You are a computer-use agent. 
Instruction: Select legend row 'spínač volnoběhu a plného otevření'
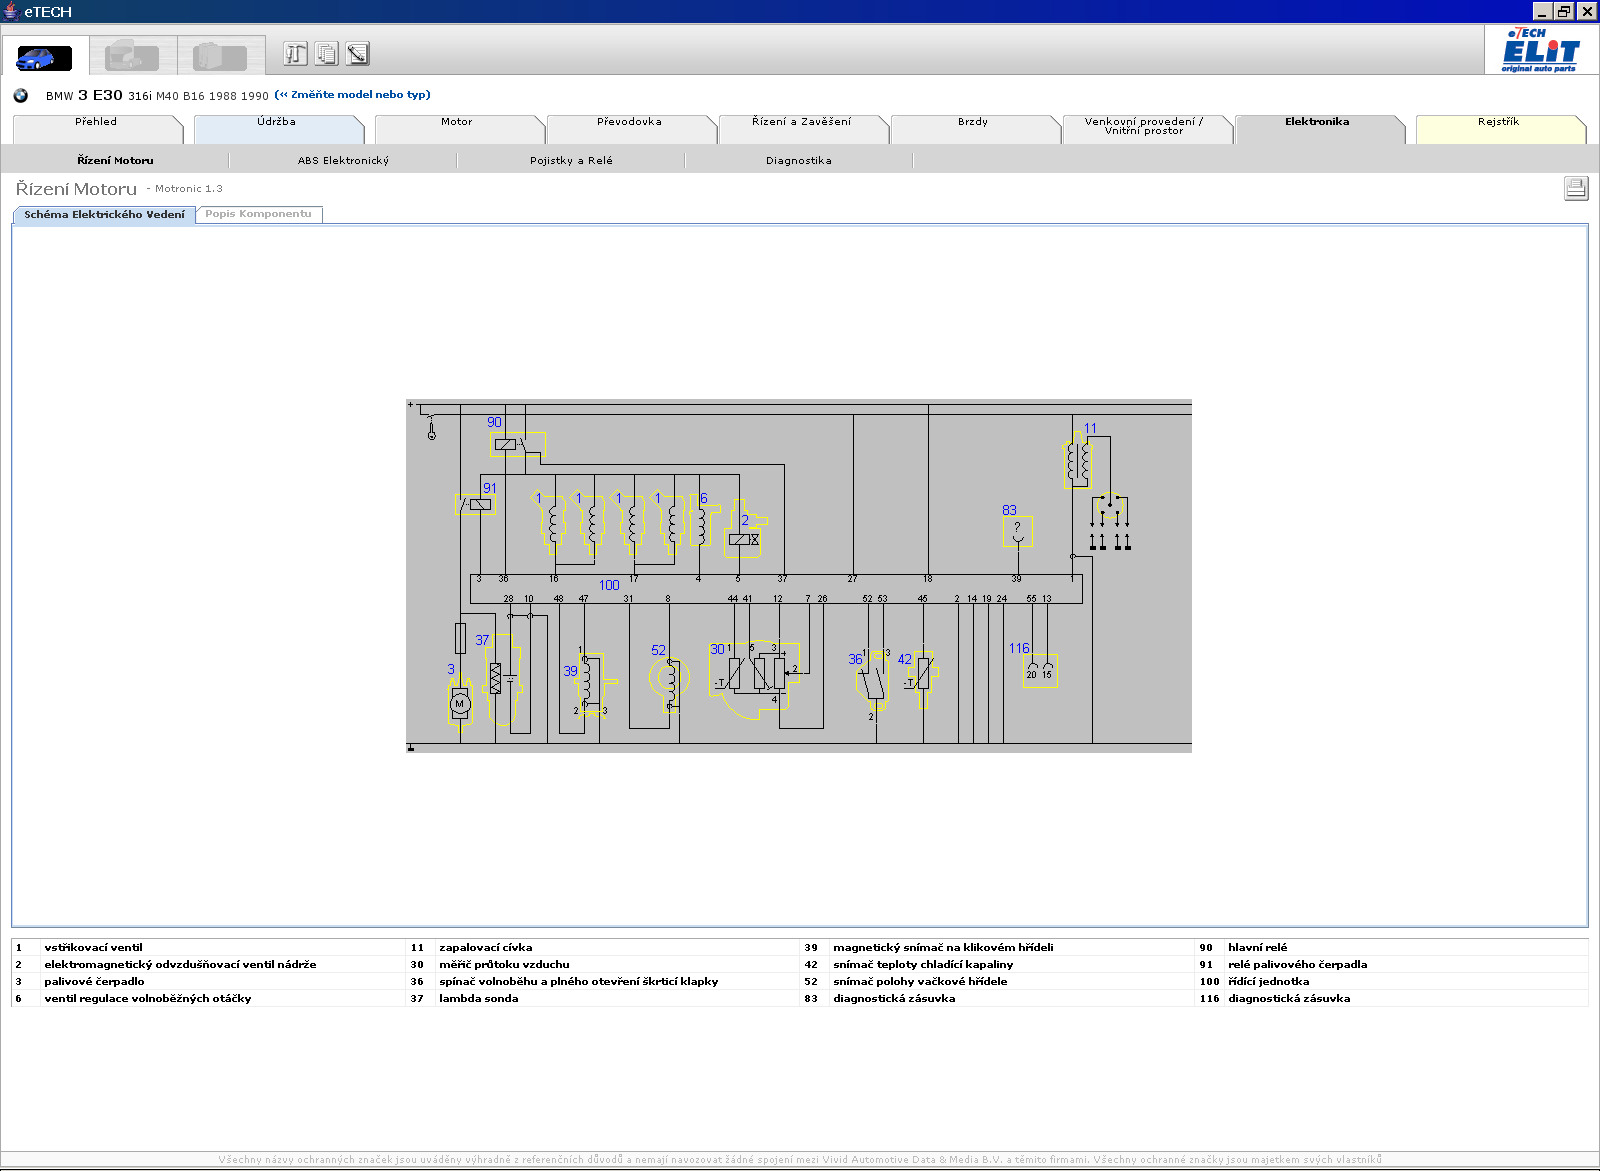pyautogui.click(x=603, y=981)
